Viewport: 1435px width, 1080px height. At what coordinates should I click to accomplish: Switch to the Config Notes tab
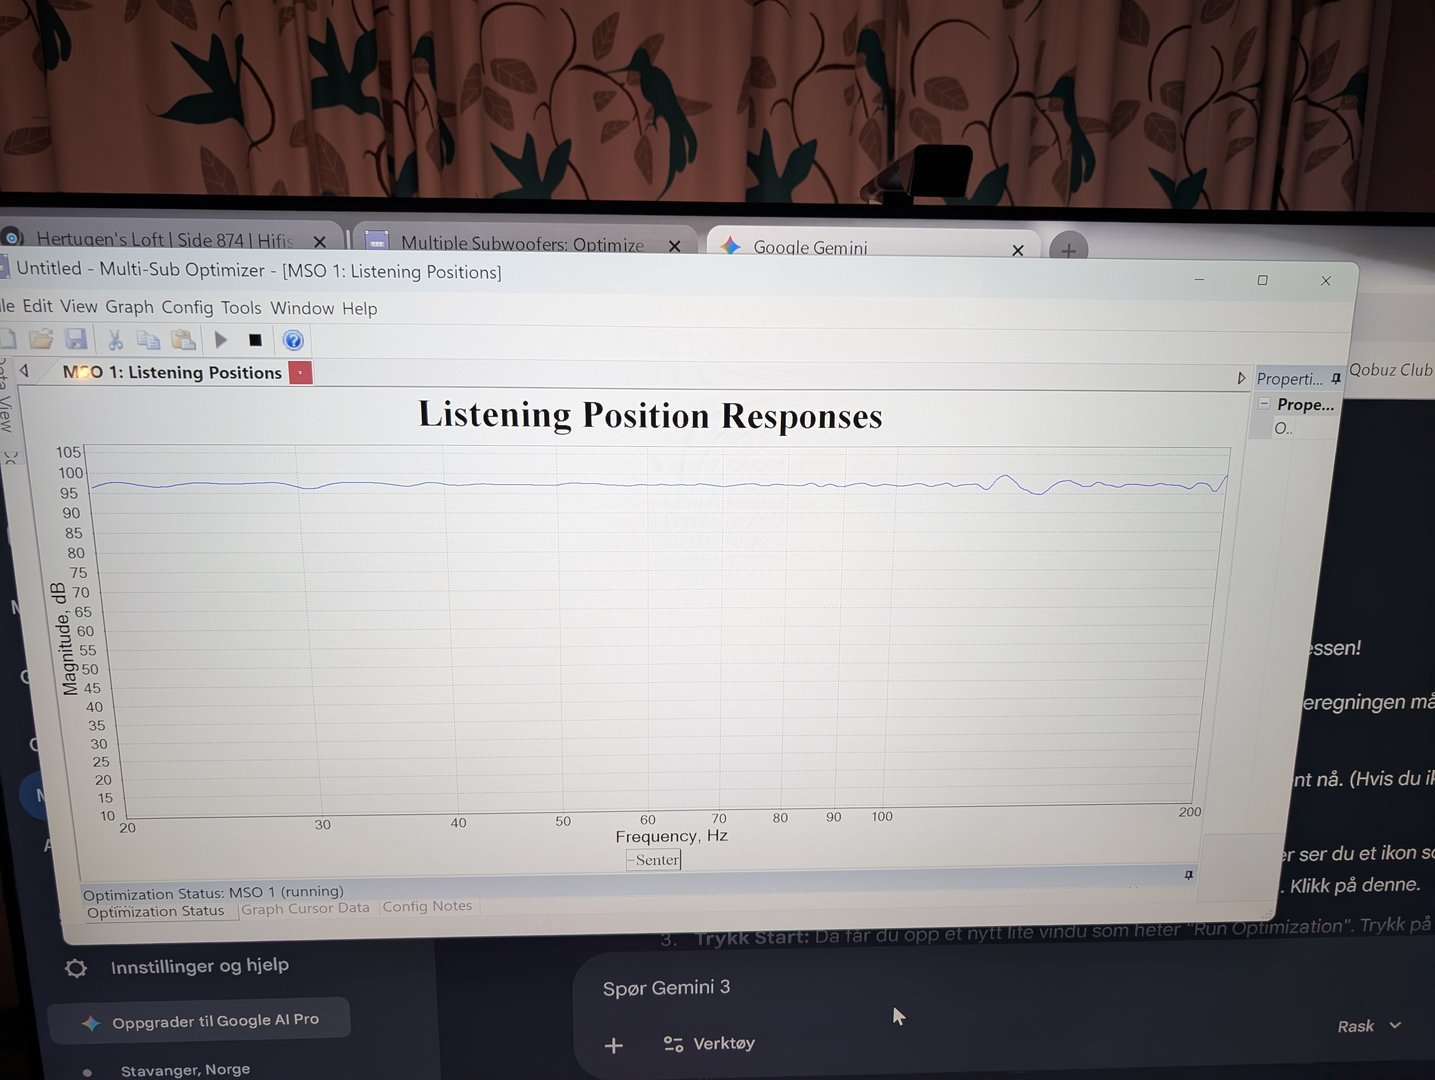427,906
